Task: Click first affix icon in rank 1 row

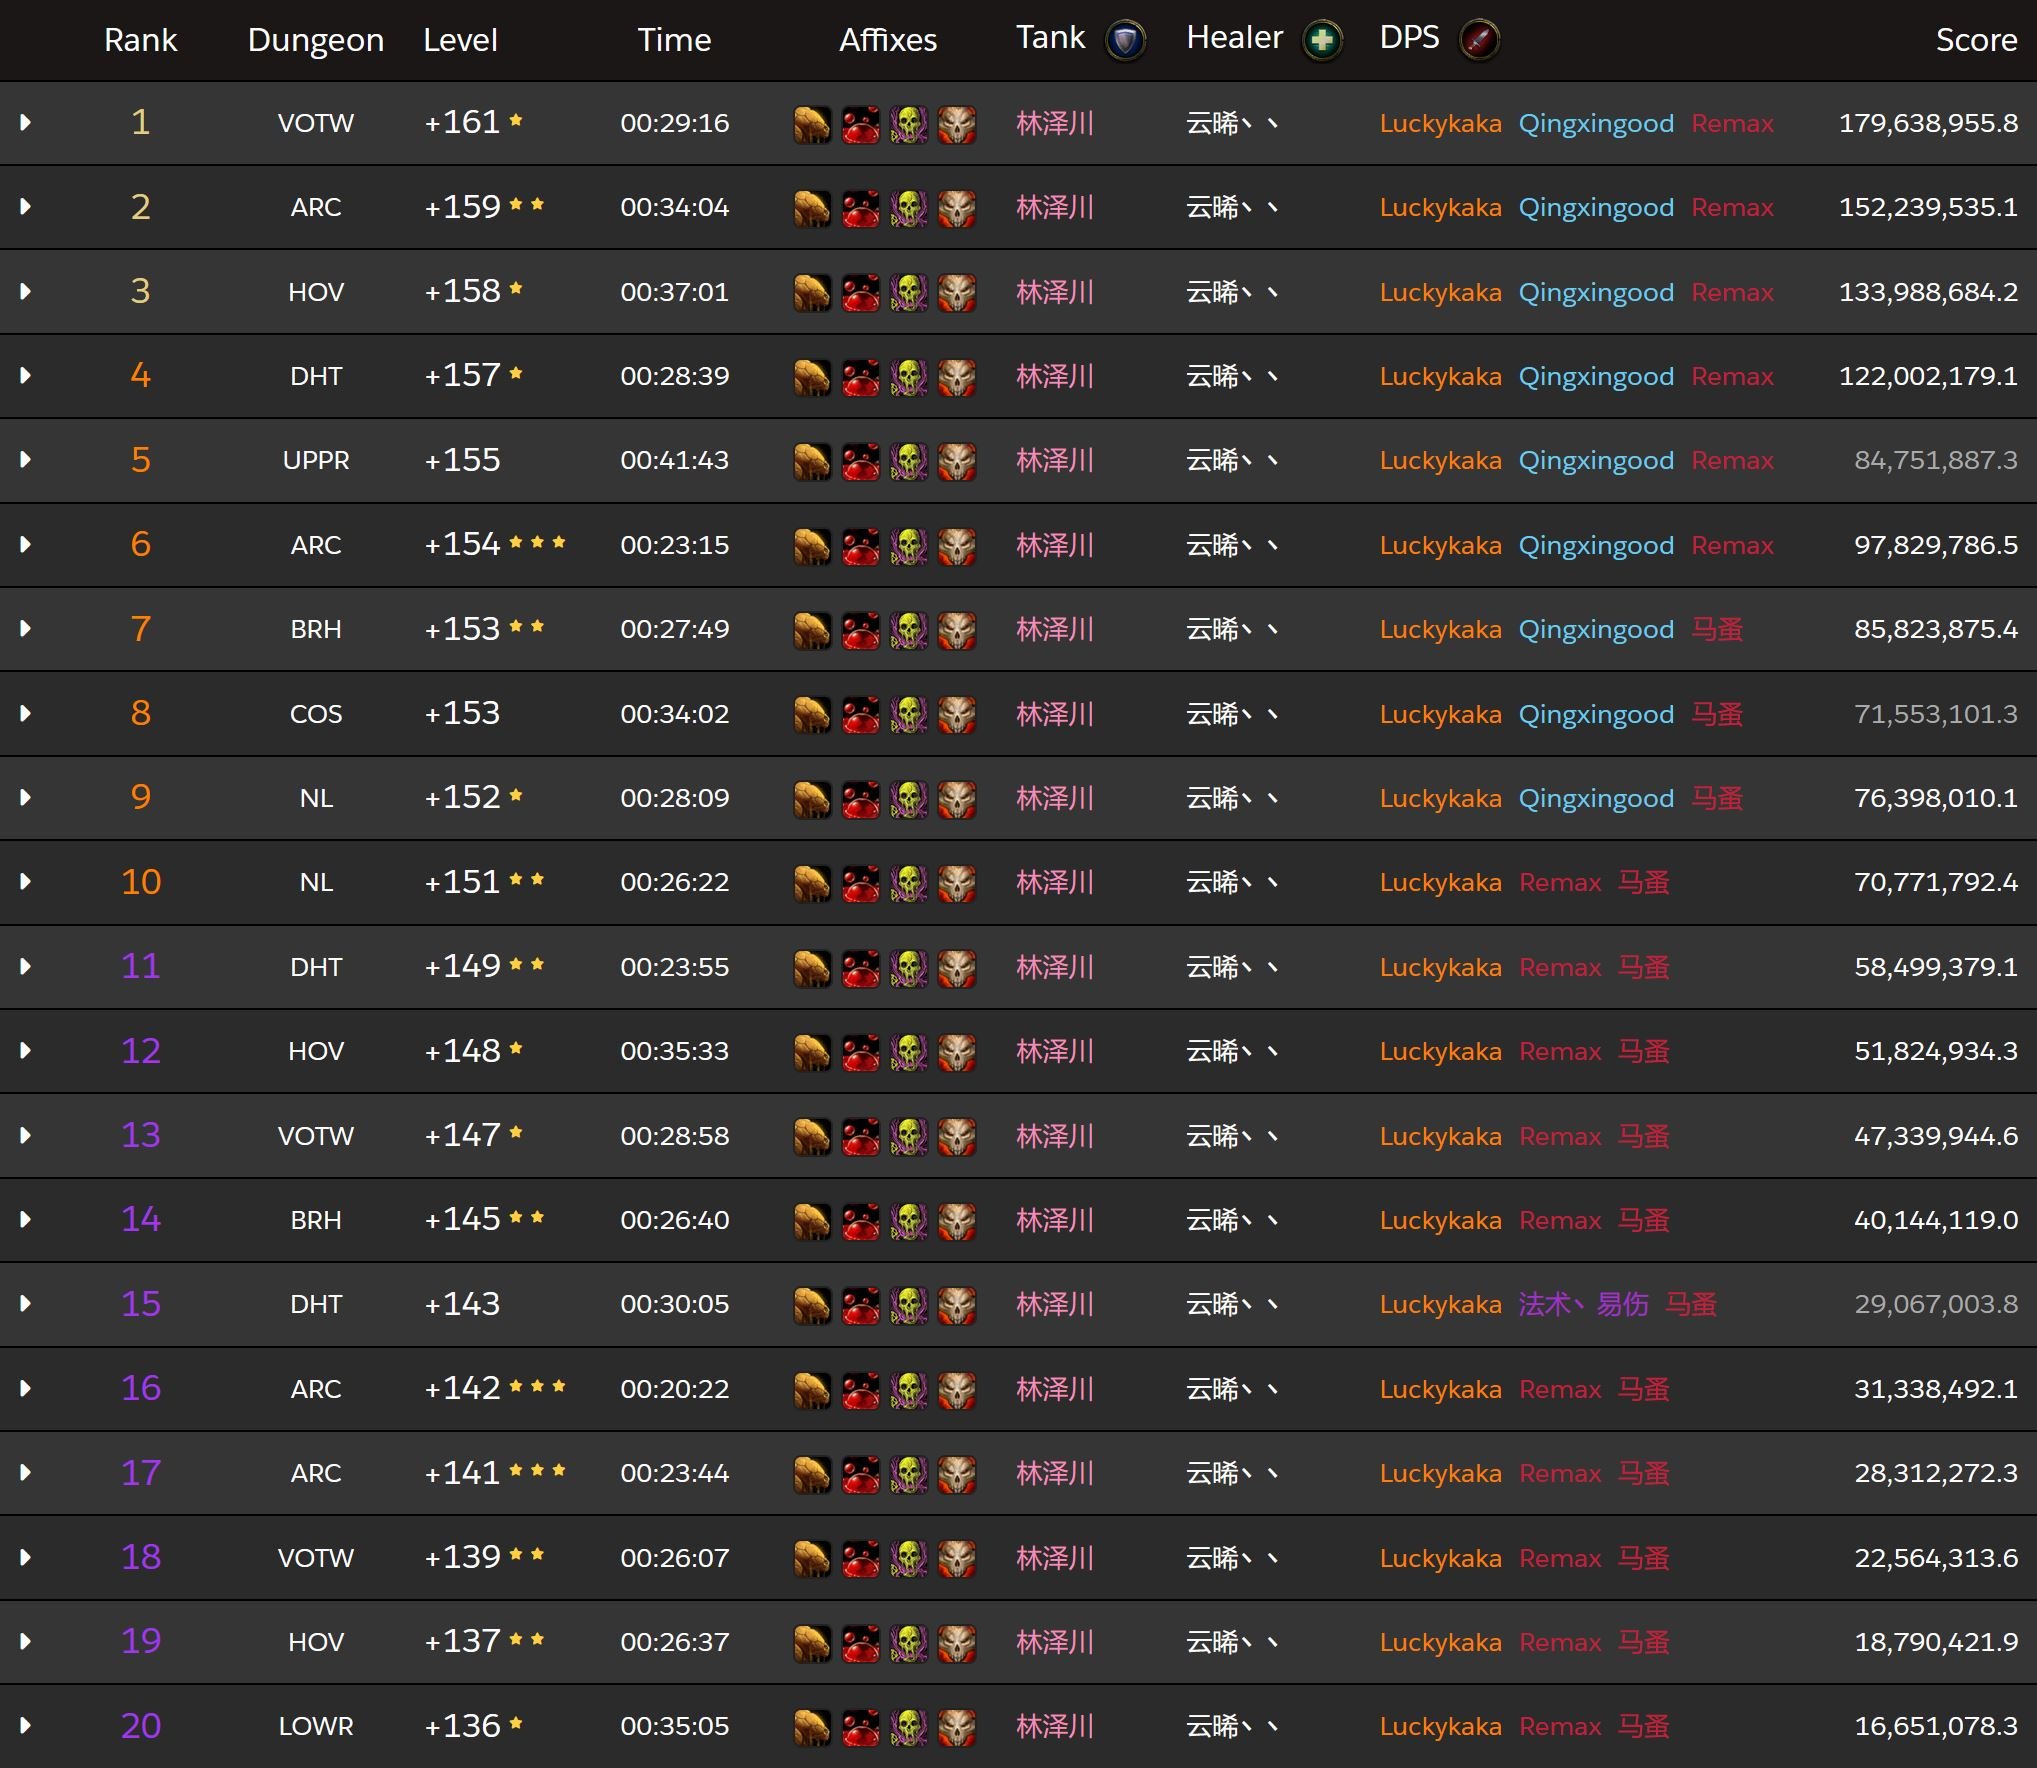Action: coord(812,125)
